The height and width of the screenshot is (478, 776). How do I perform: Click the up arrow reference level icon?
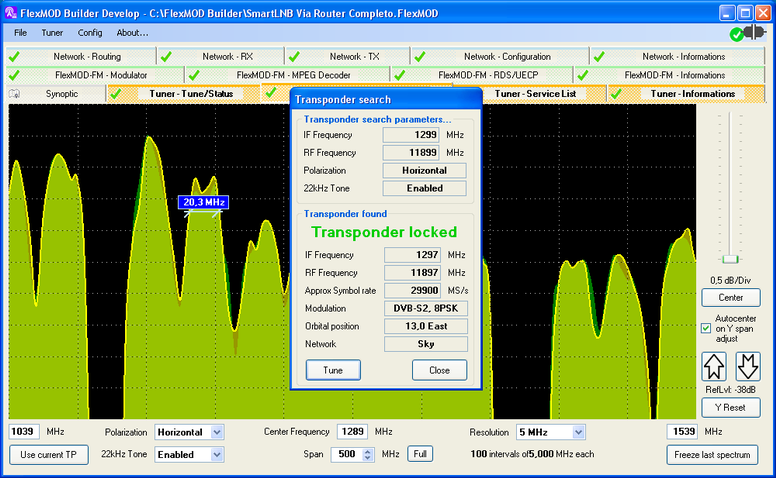tap(714, 366)
